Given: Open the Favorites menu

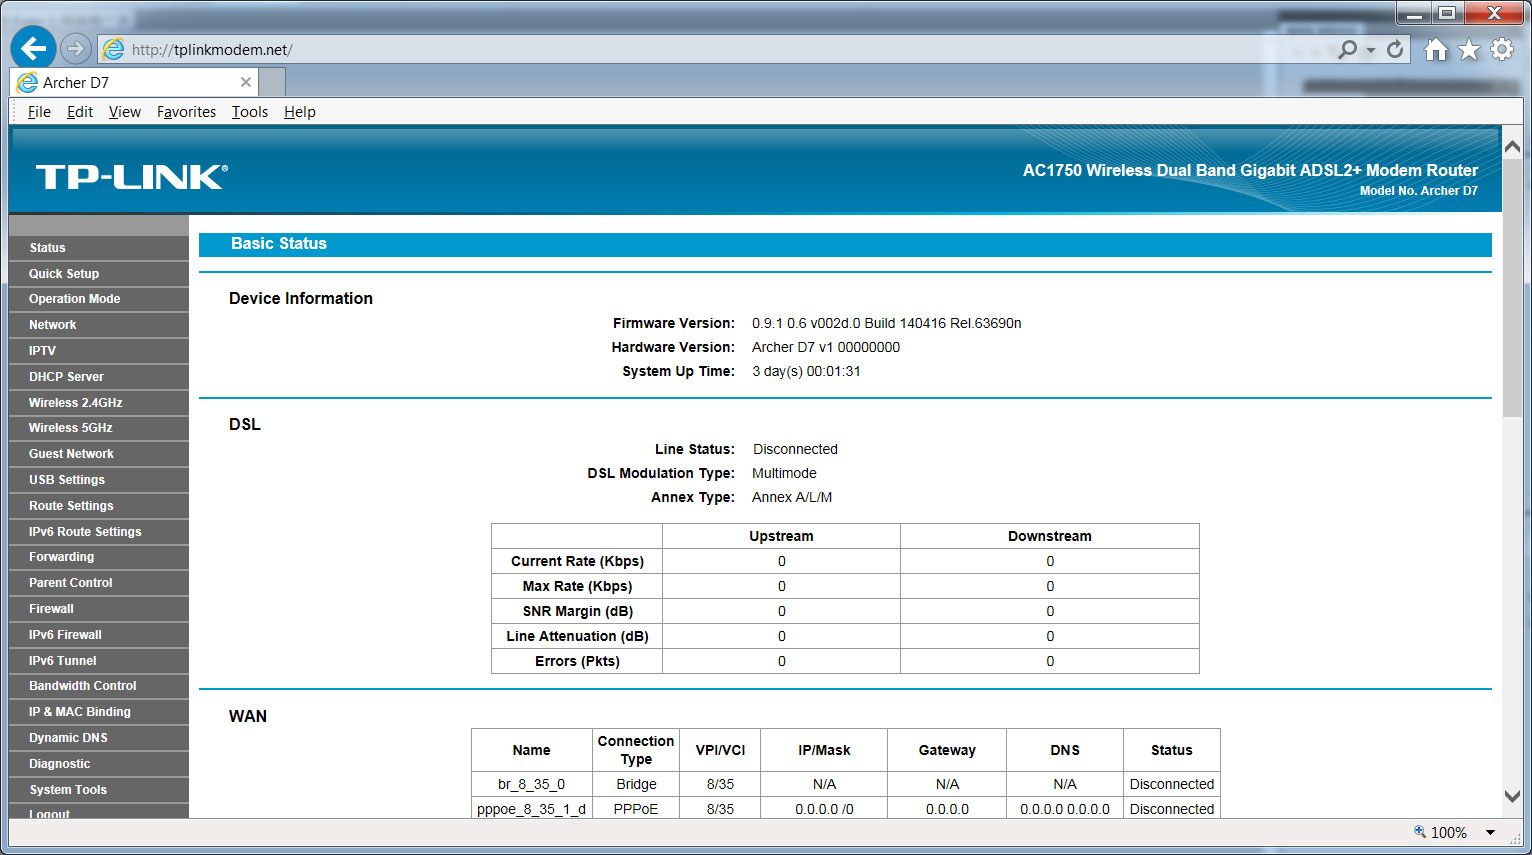Looking at the screenshot, I should tap(186, 112).
